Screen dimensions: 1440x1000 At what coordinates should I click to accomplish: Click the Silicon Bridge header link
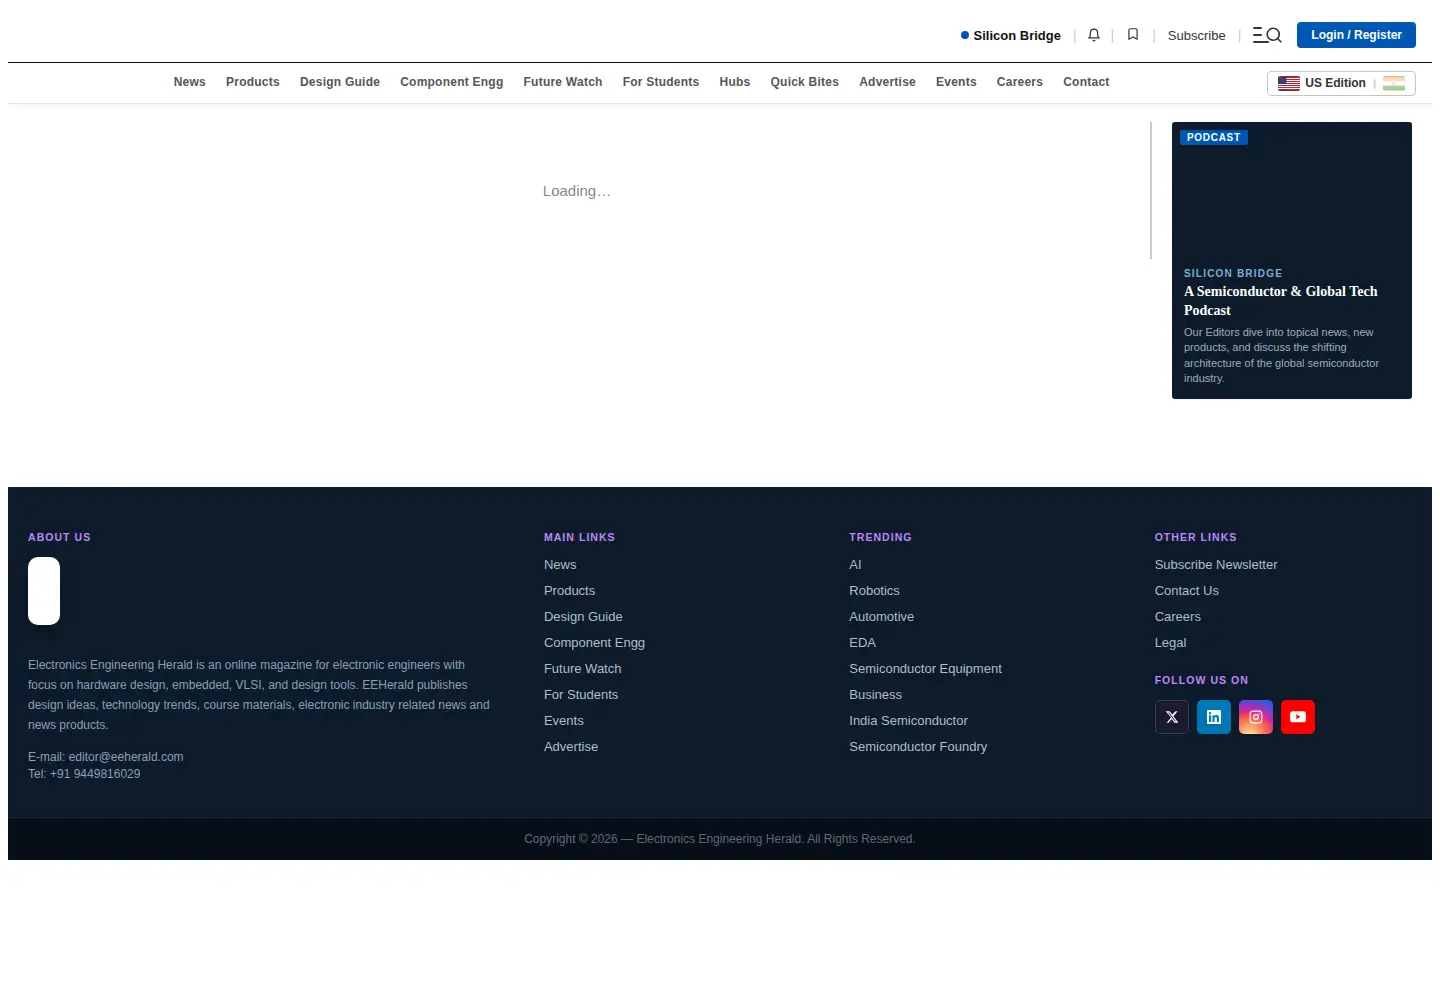(1011, 35)
